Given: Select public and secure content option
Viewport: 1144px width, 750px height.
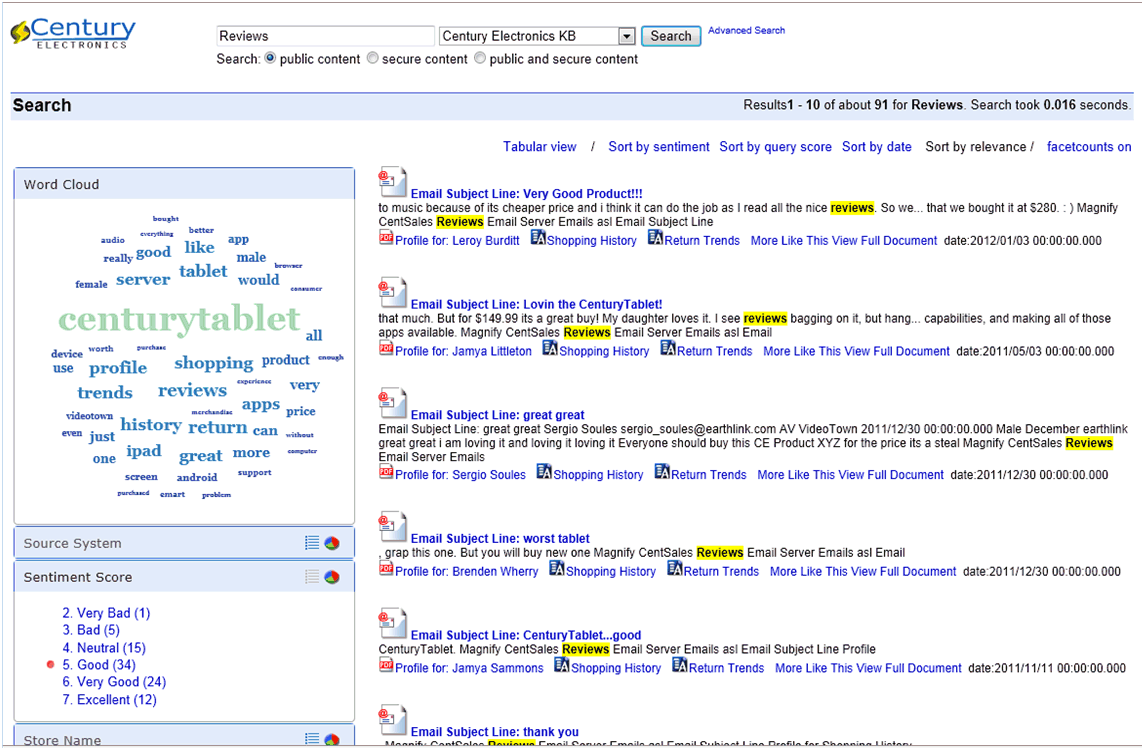Looking at the screenshot, I should [480, 58].
